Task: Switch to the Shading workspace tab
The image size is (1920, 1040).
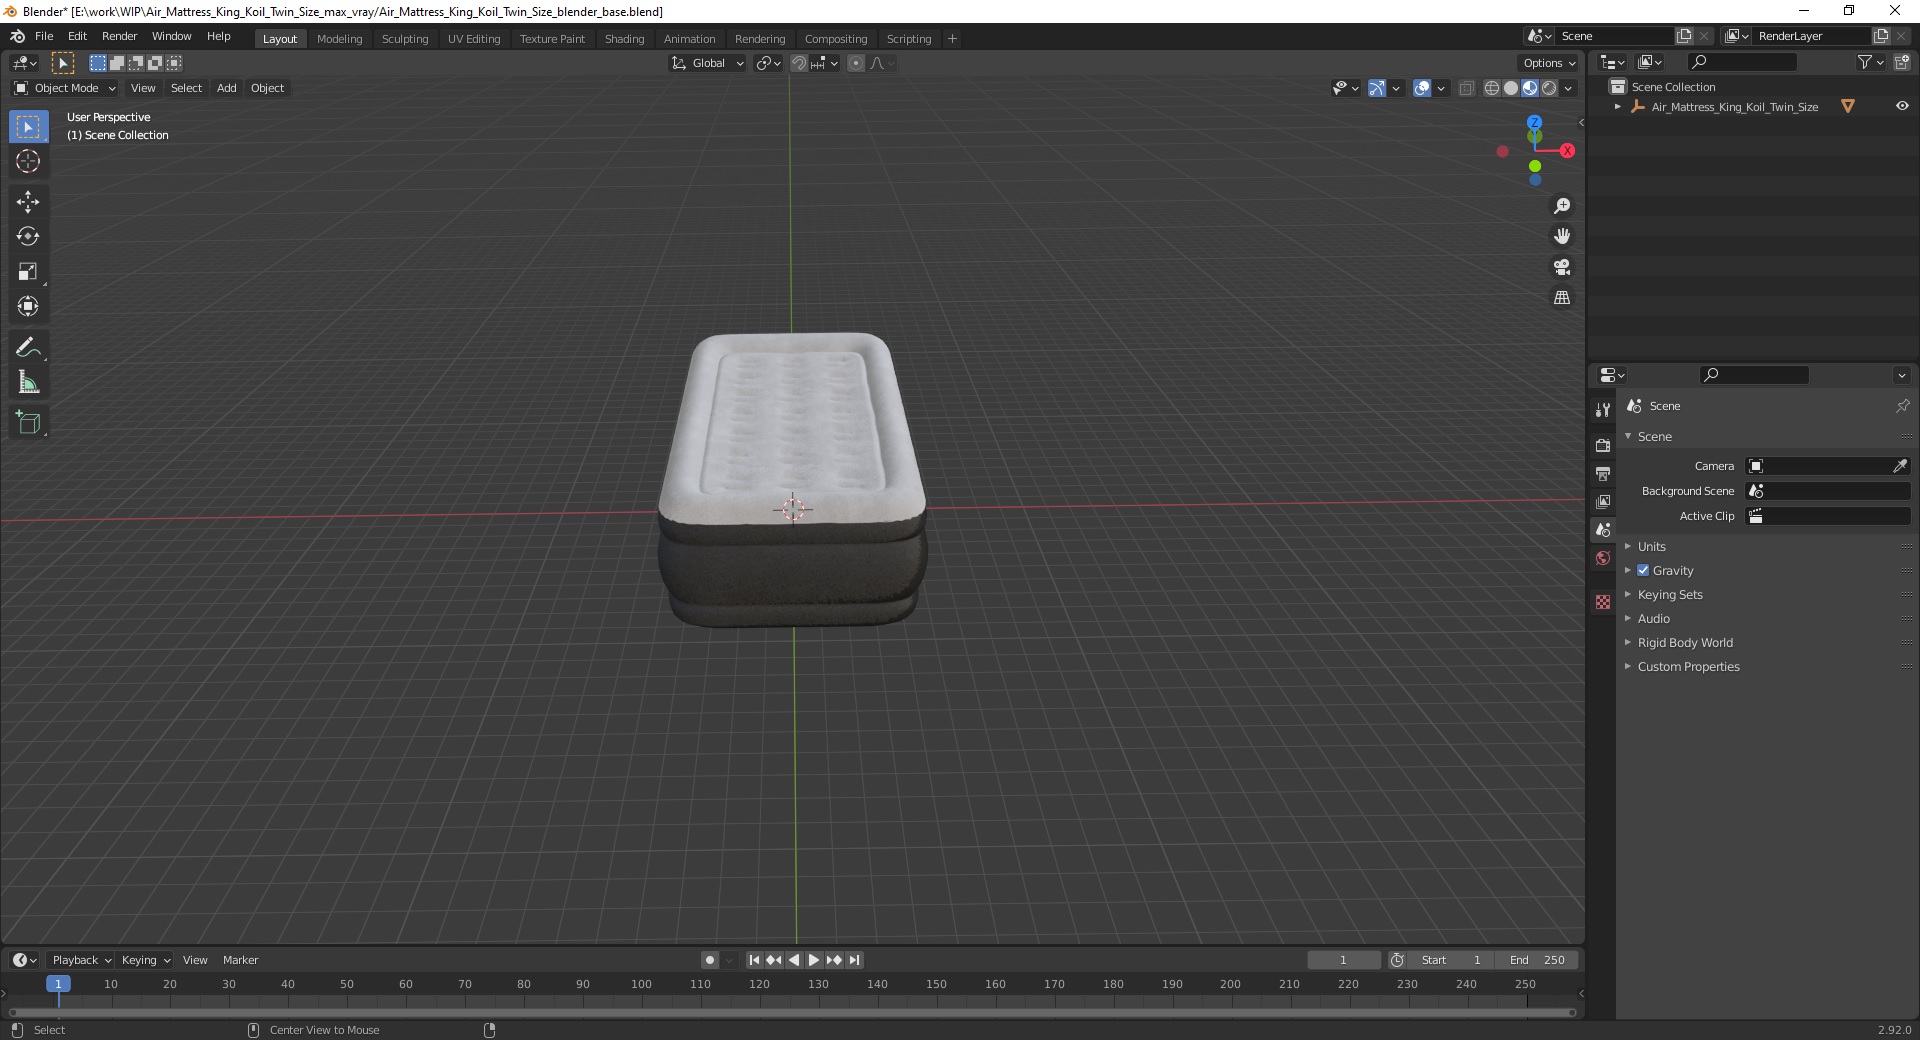Action: tap(624, 39)
